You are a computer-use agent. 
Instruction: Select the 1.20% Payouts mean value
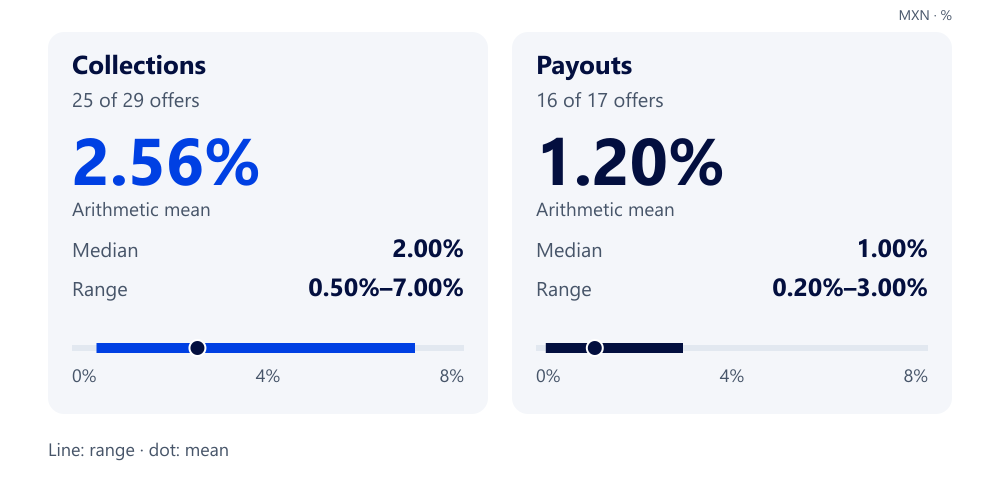tap(629, 163)
